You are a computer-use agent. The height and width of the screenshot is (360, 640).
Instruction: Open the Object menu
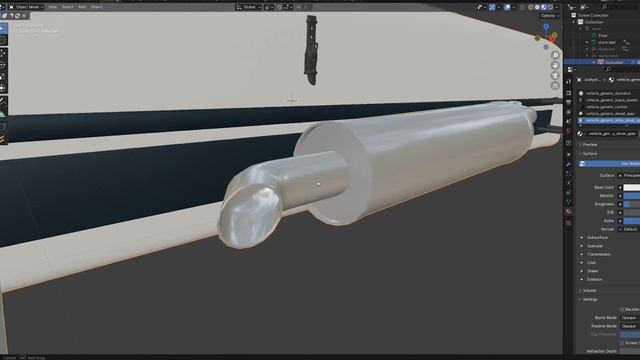click(97, 7)
